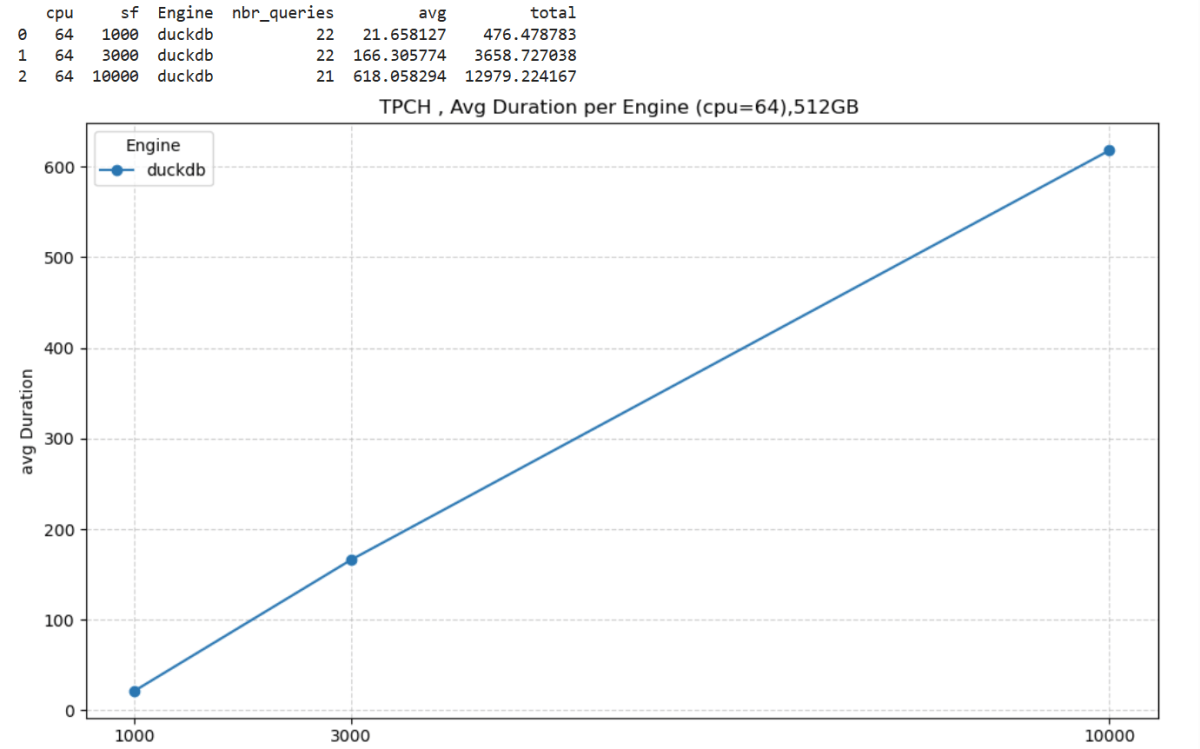The width and height of the screenshot is (1200, 749).
Task: Click the nbr_queries value 21
Action: pos(324,76)
